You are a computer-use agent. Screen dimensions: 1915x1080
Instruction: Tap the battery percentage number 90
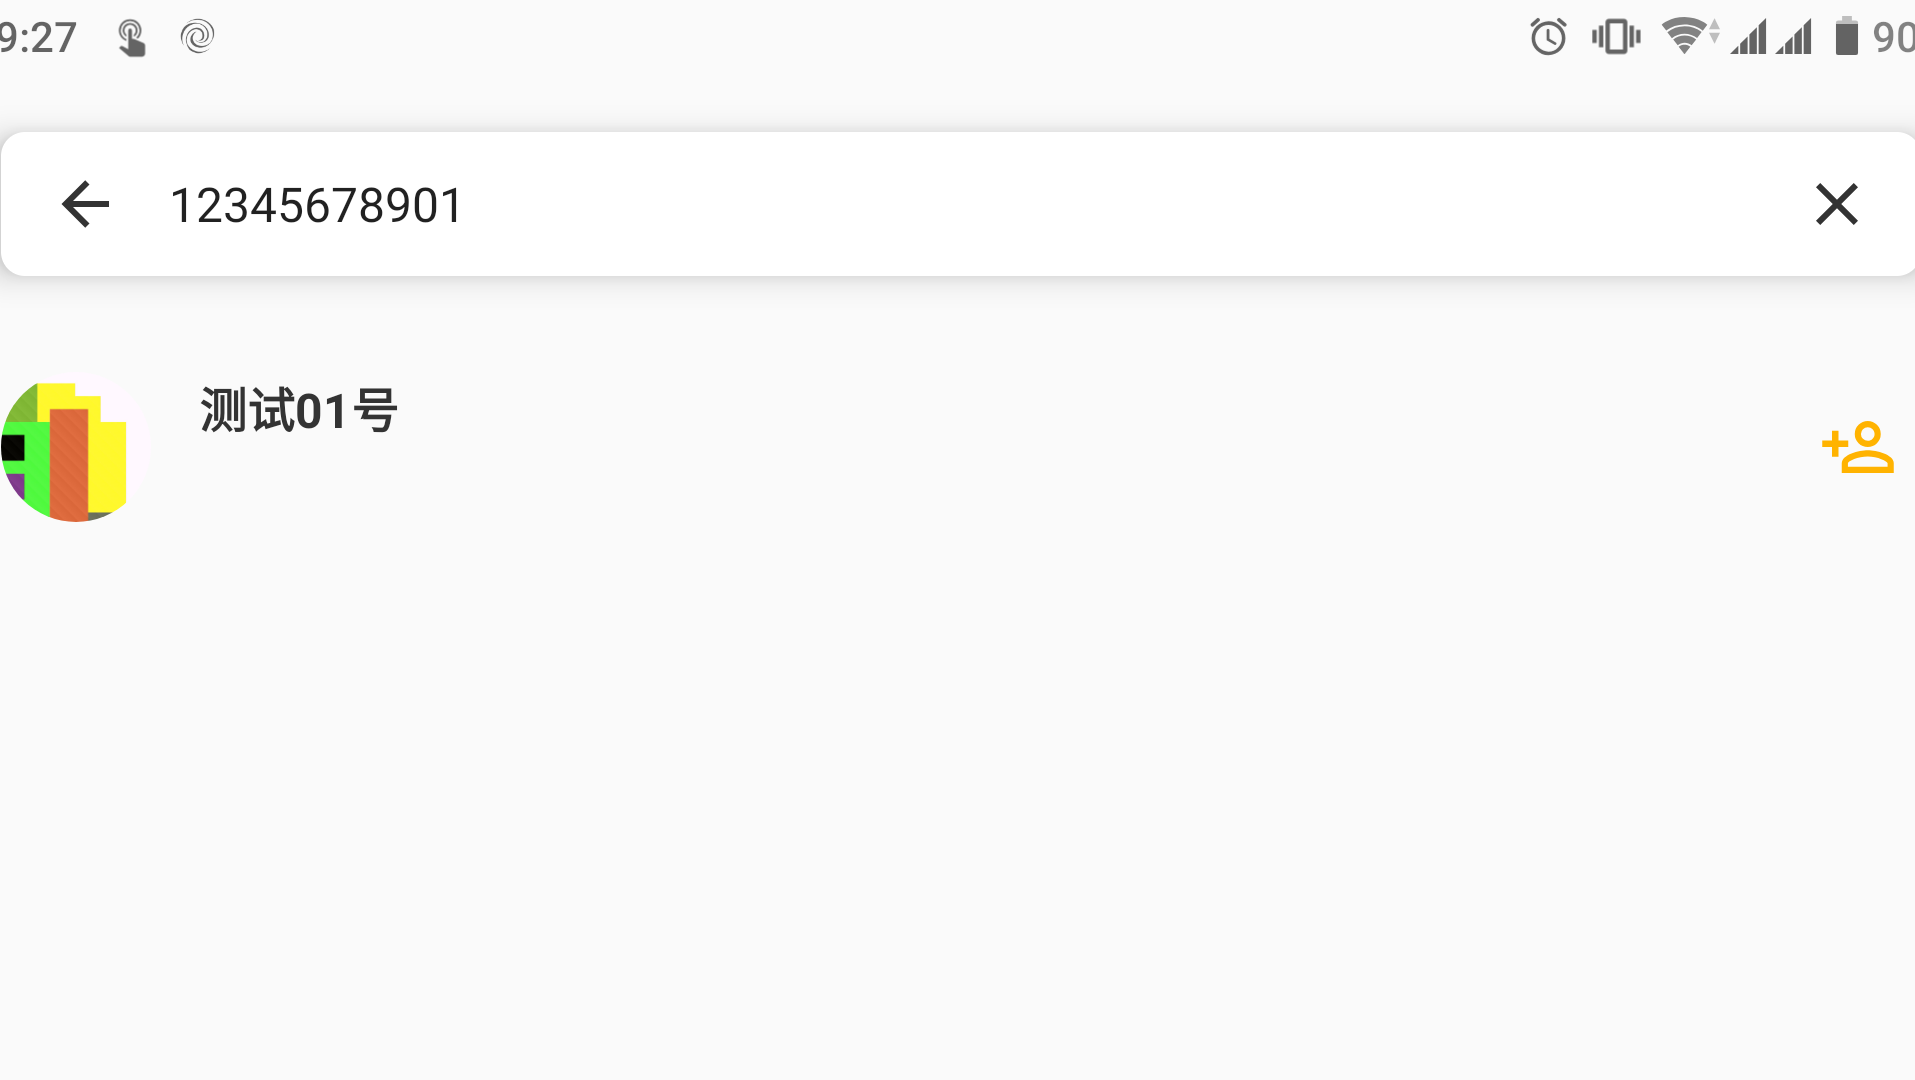coord(1893,38)
